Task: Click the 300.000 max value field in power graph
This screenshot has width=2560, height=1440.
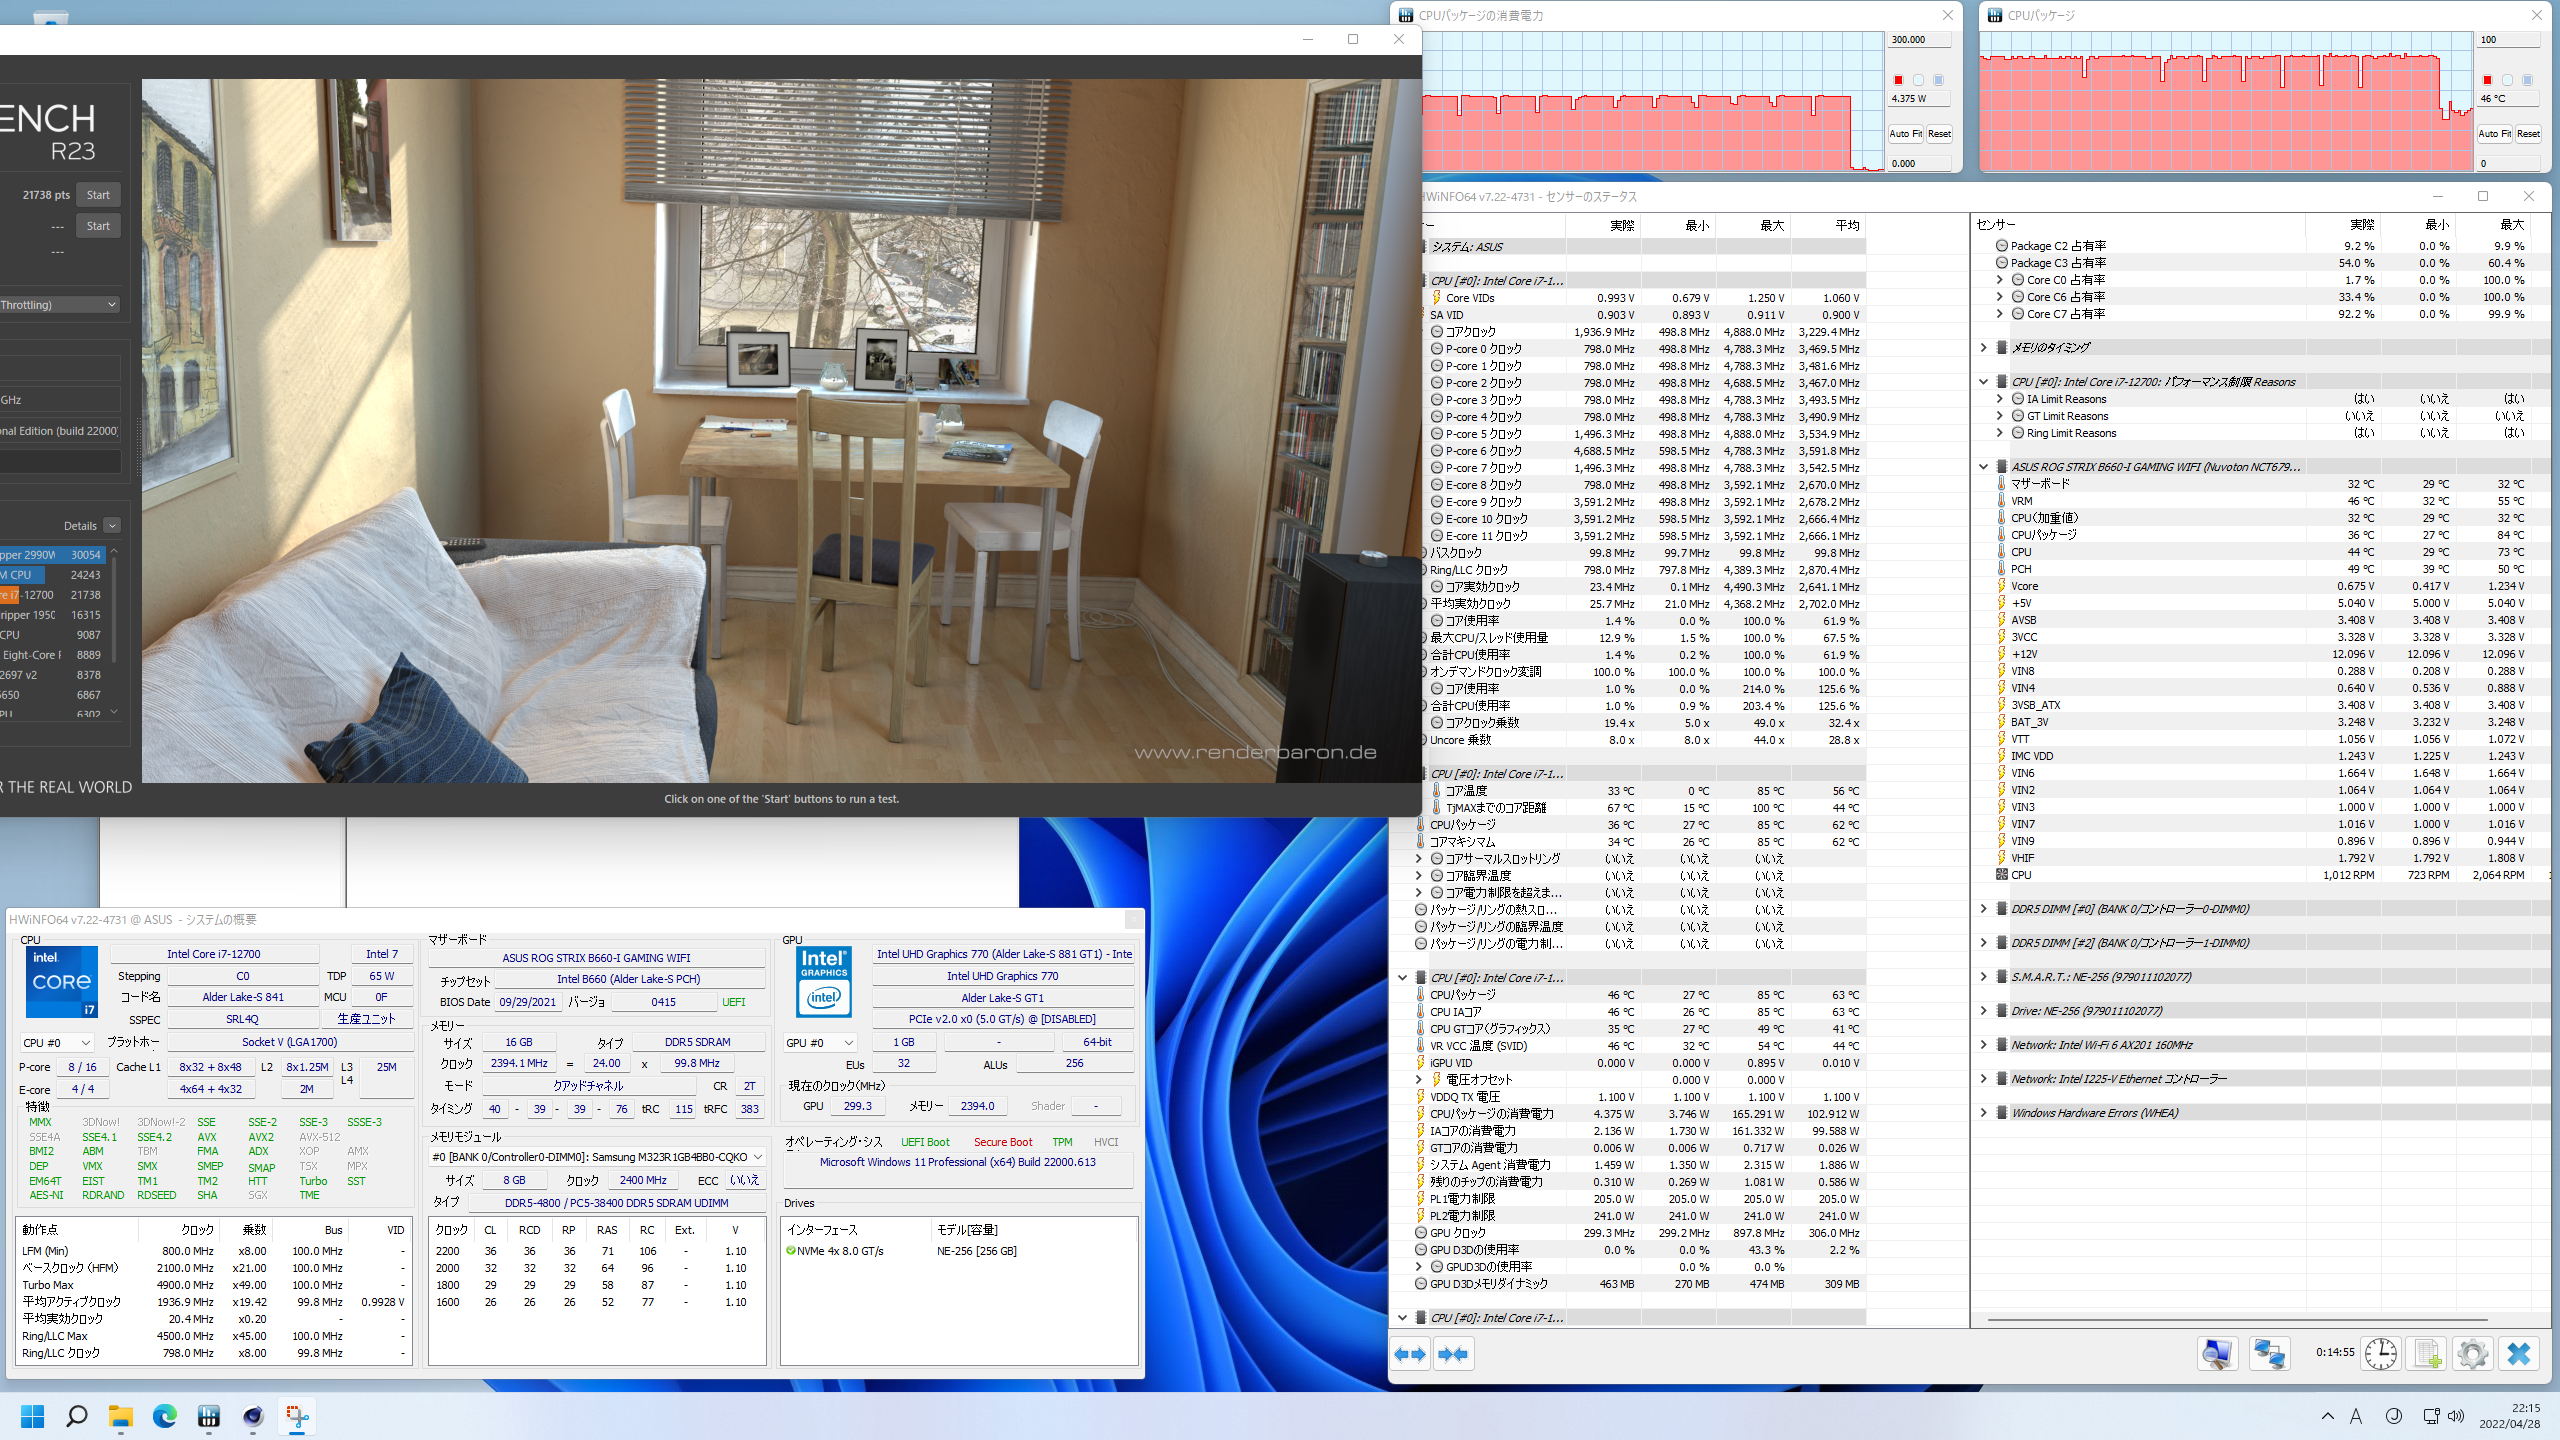Action: (x=1919, y=40)
